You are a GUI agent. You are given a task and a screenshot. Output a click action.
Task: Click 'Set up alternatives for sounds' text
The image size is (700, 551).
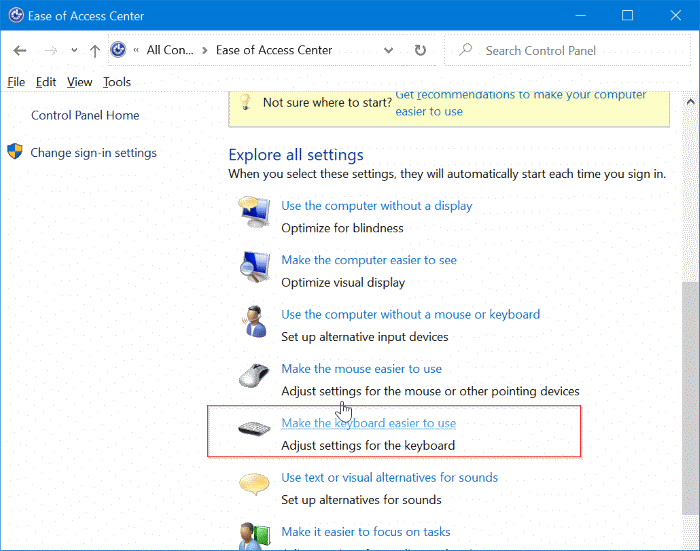(x=361, y=500)
